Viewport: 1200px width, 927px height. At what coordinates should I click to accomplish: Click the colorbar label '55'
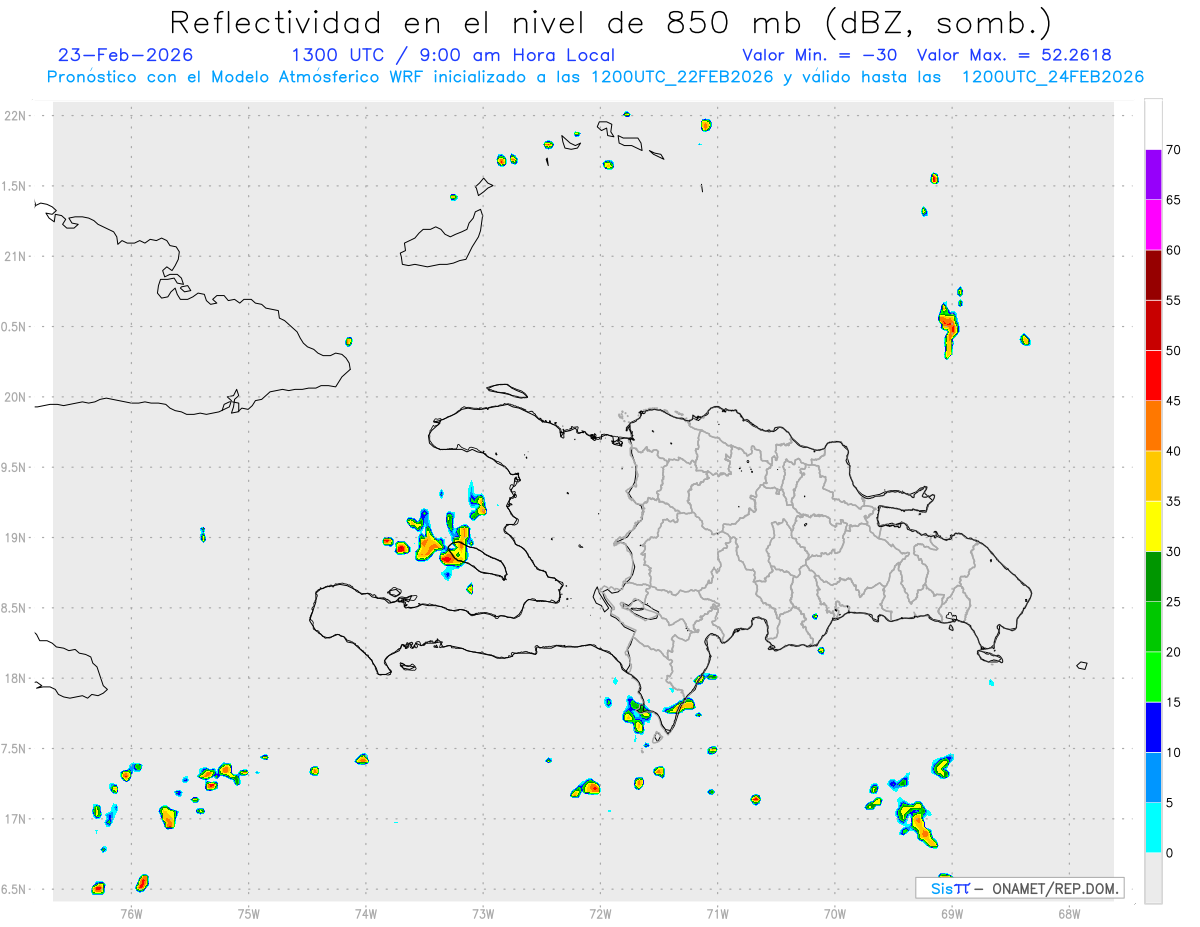point(1175,300)
